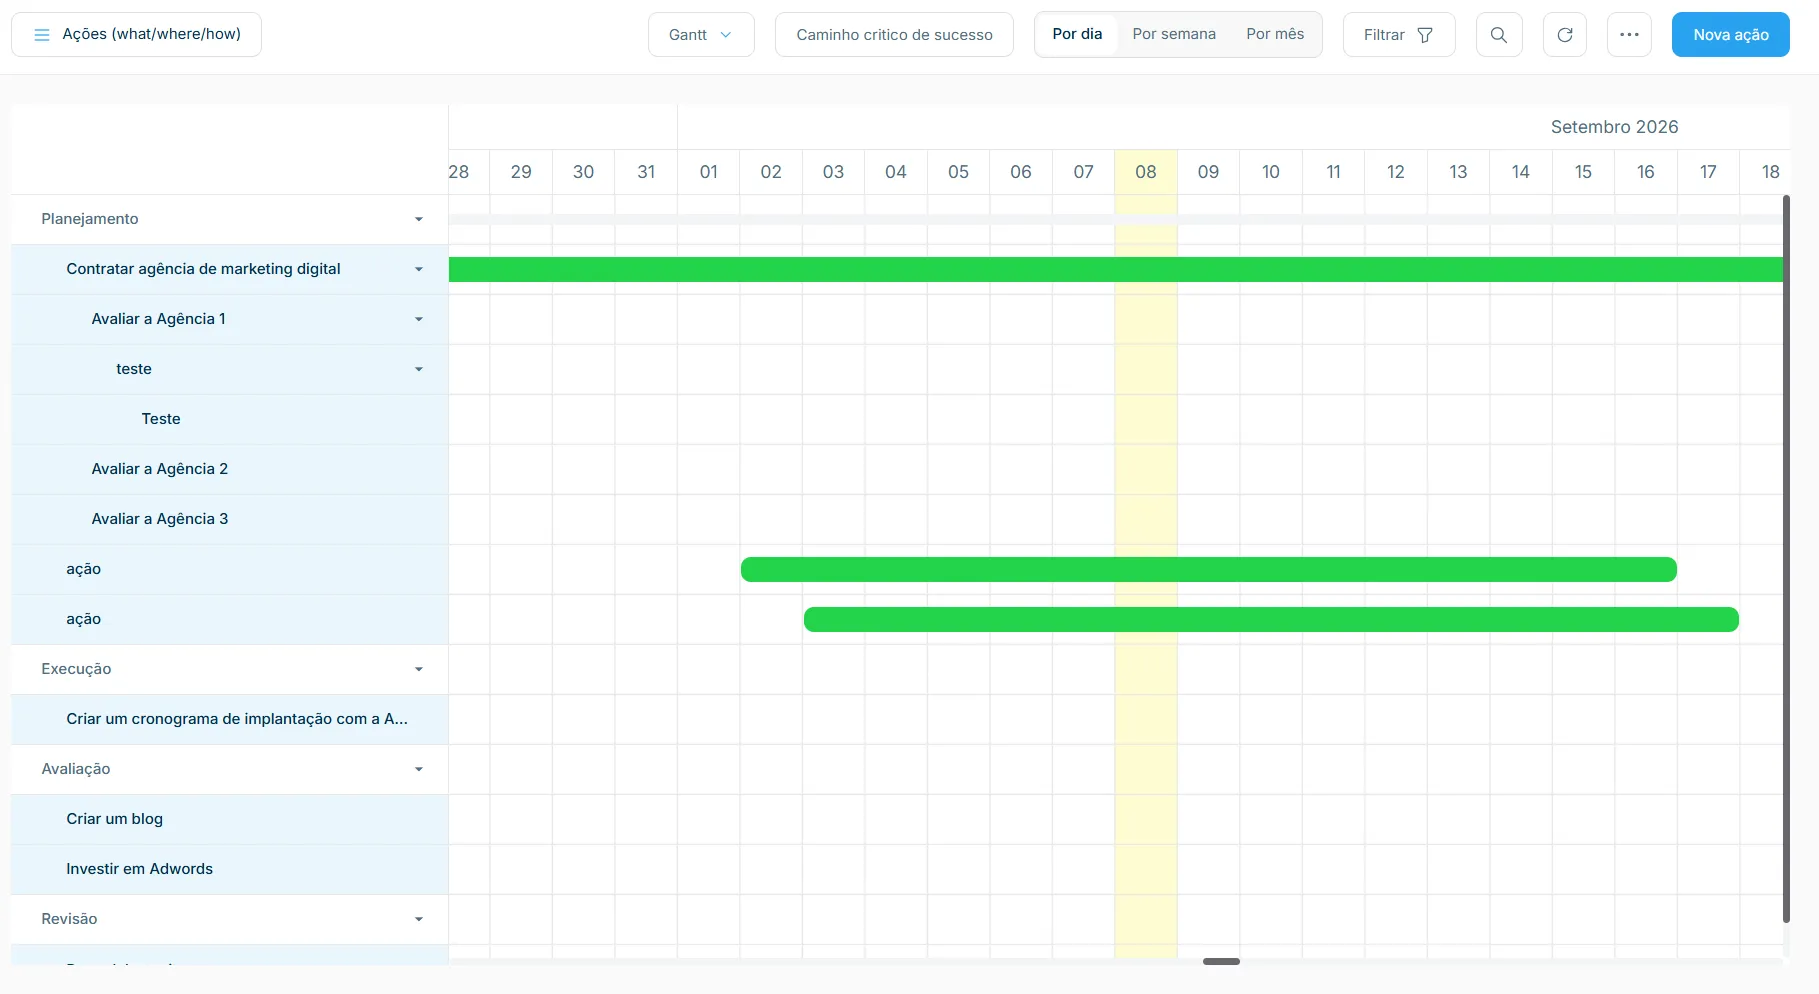Viewport: 1819px width, 994px height.
Task: Click the Setembro 2026 month label
Action: pos(1614,127)
